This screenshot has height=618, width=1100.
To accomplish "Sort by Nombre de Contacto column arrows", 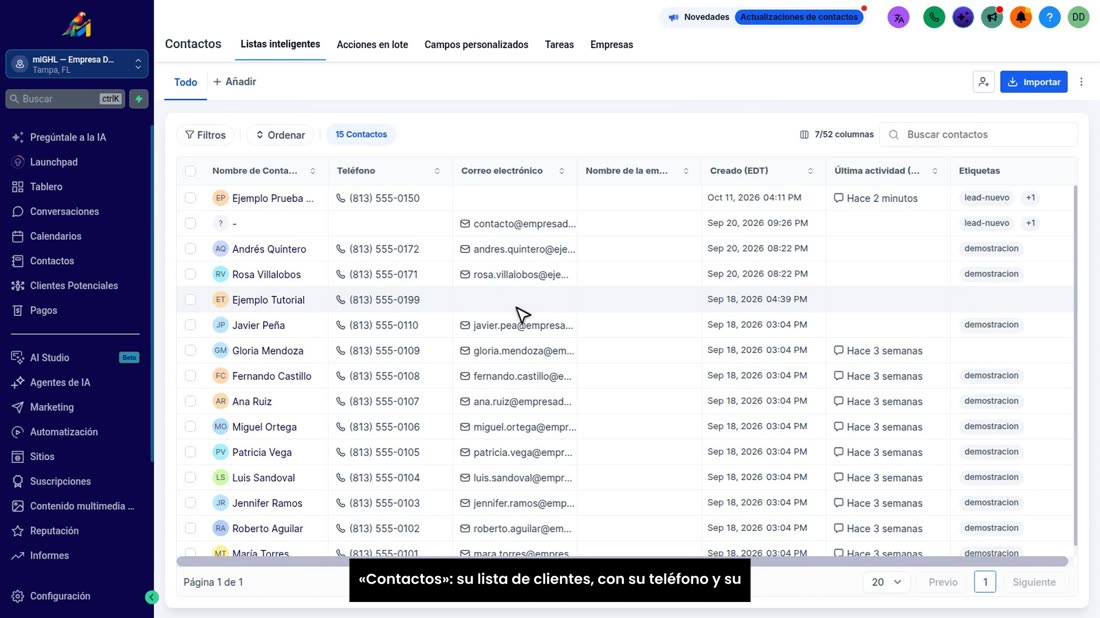I will point(313,171).
